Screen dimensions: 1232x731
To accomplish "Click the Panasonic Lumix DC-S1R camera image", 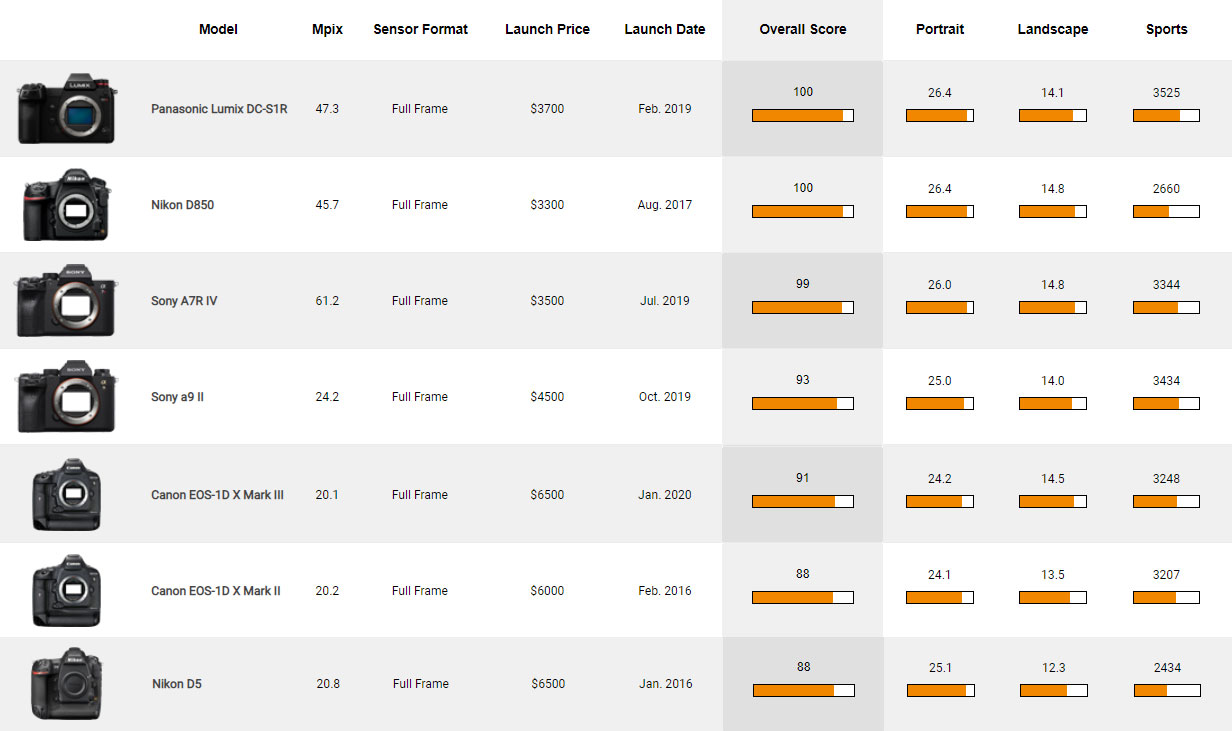I will coord(67,108).
